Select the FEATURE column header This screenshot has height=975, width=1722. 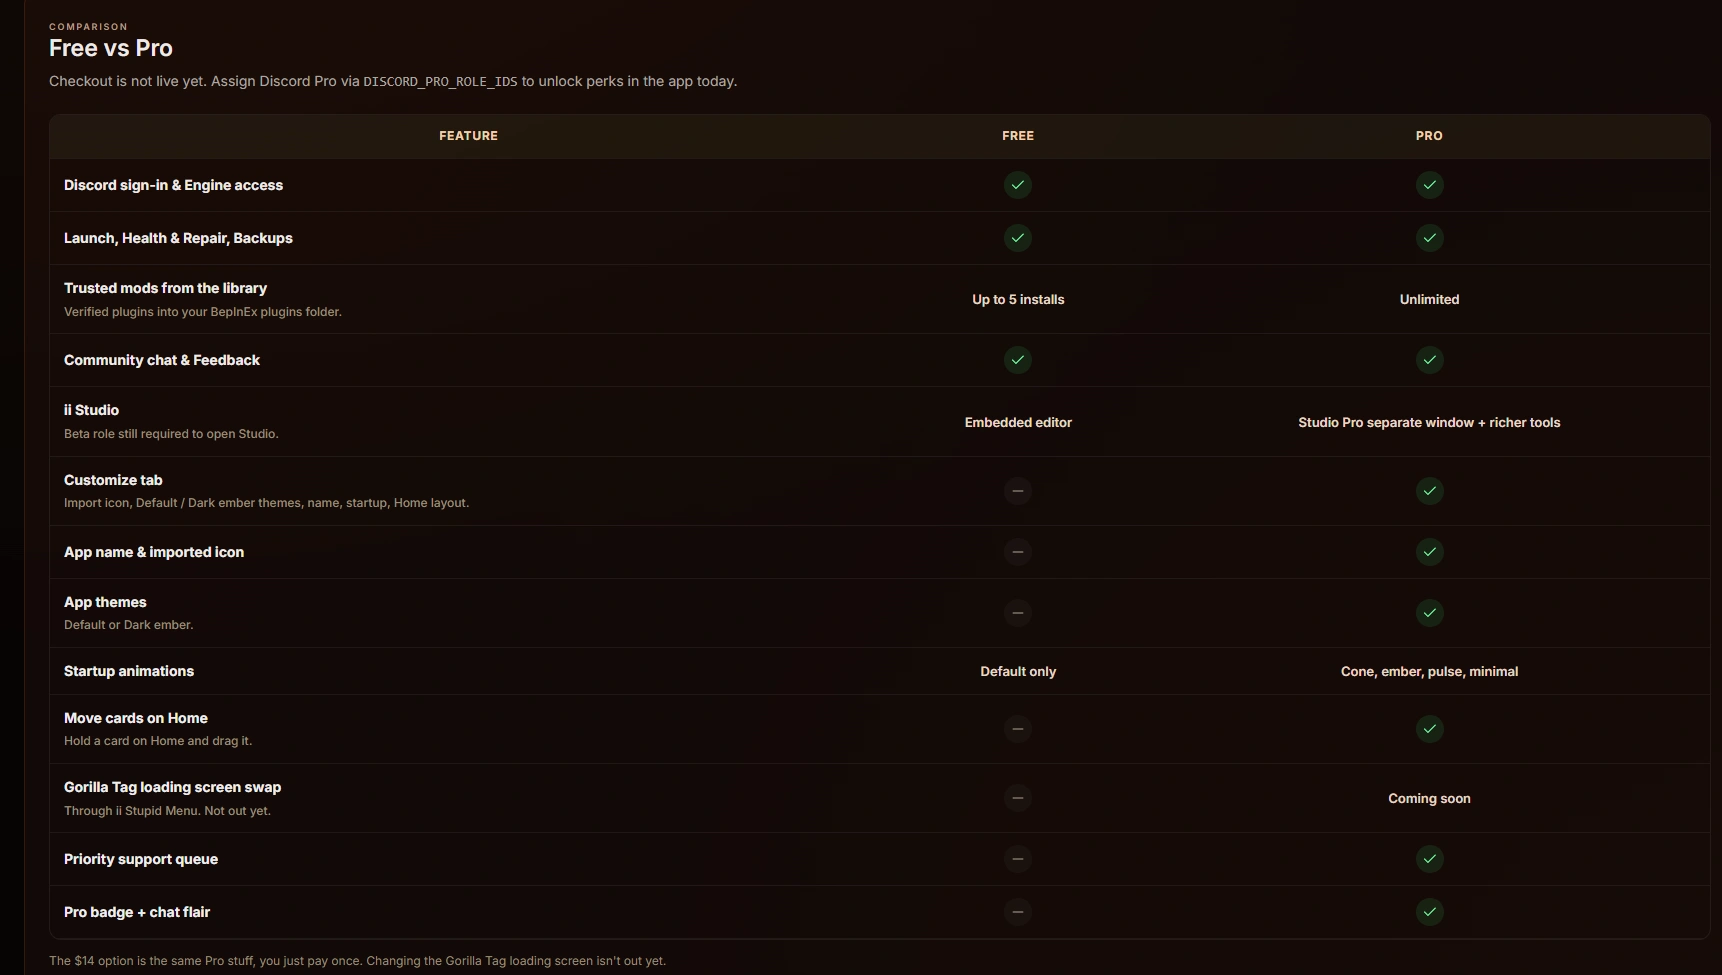(468, 136)
